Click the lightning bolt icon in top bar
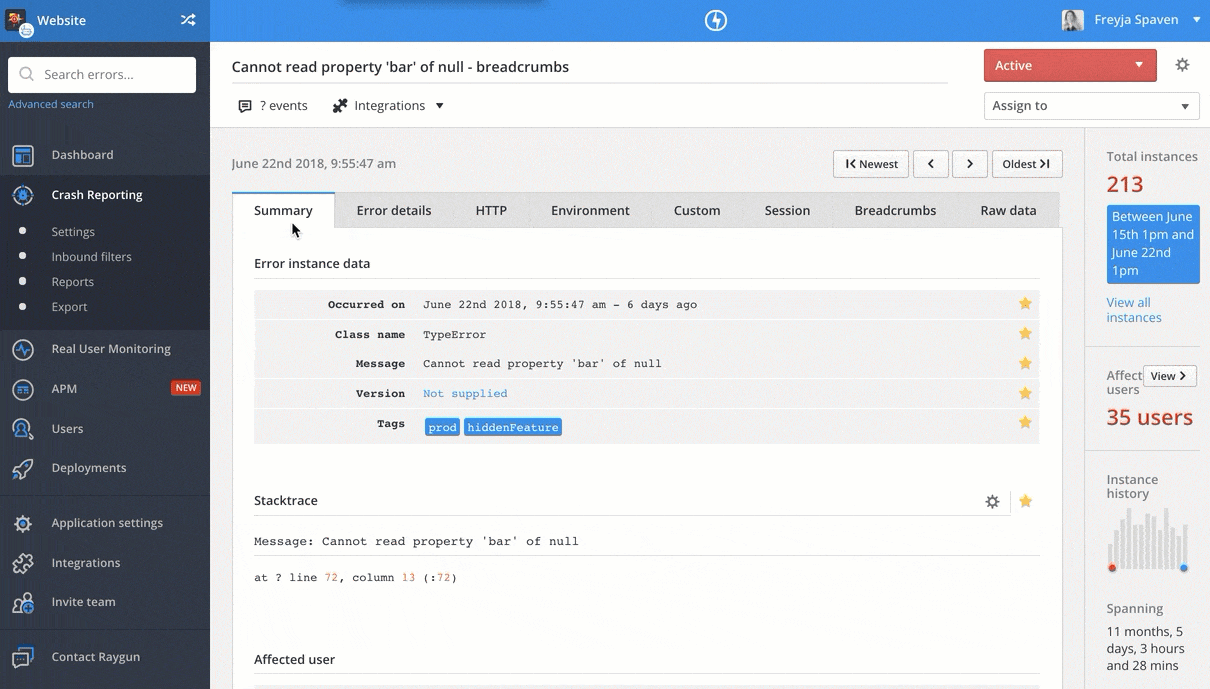The width and height of the screenshot is (1210, 689). [715, 20]
